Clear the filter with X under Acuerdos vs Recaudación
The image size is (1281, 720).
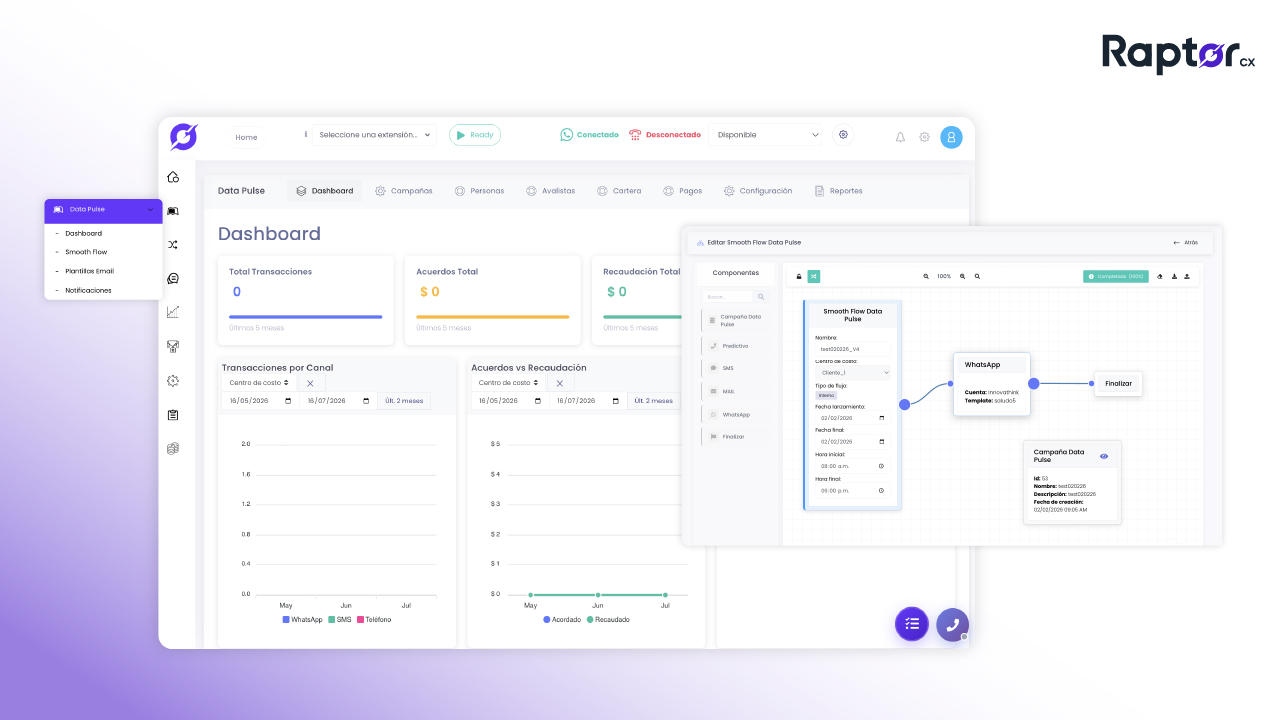[x=560, y=383]
